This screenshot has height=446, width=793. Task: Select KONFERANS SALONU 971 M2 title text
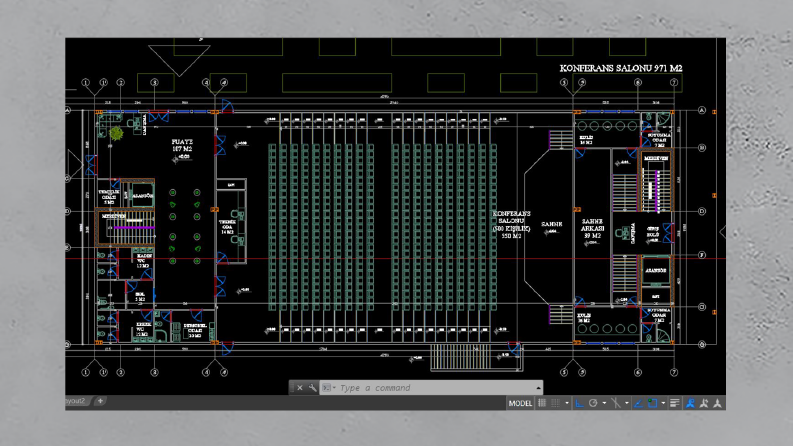[621, 68]
